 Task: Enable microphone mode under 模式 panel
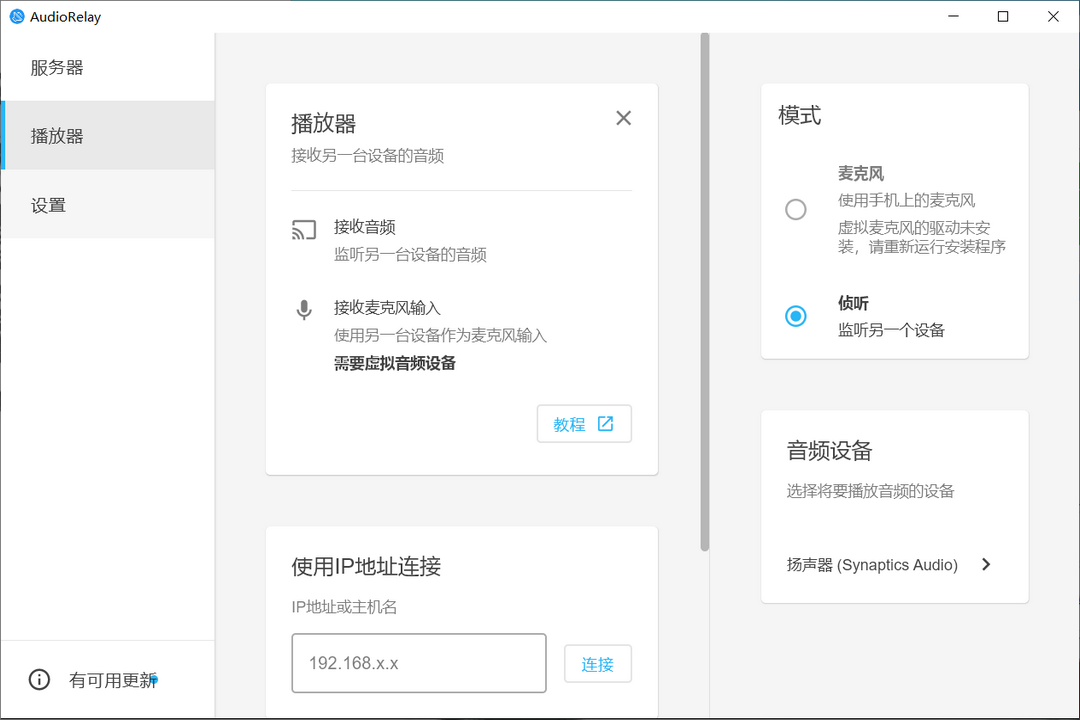tap(795, 209)
